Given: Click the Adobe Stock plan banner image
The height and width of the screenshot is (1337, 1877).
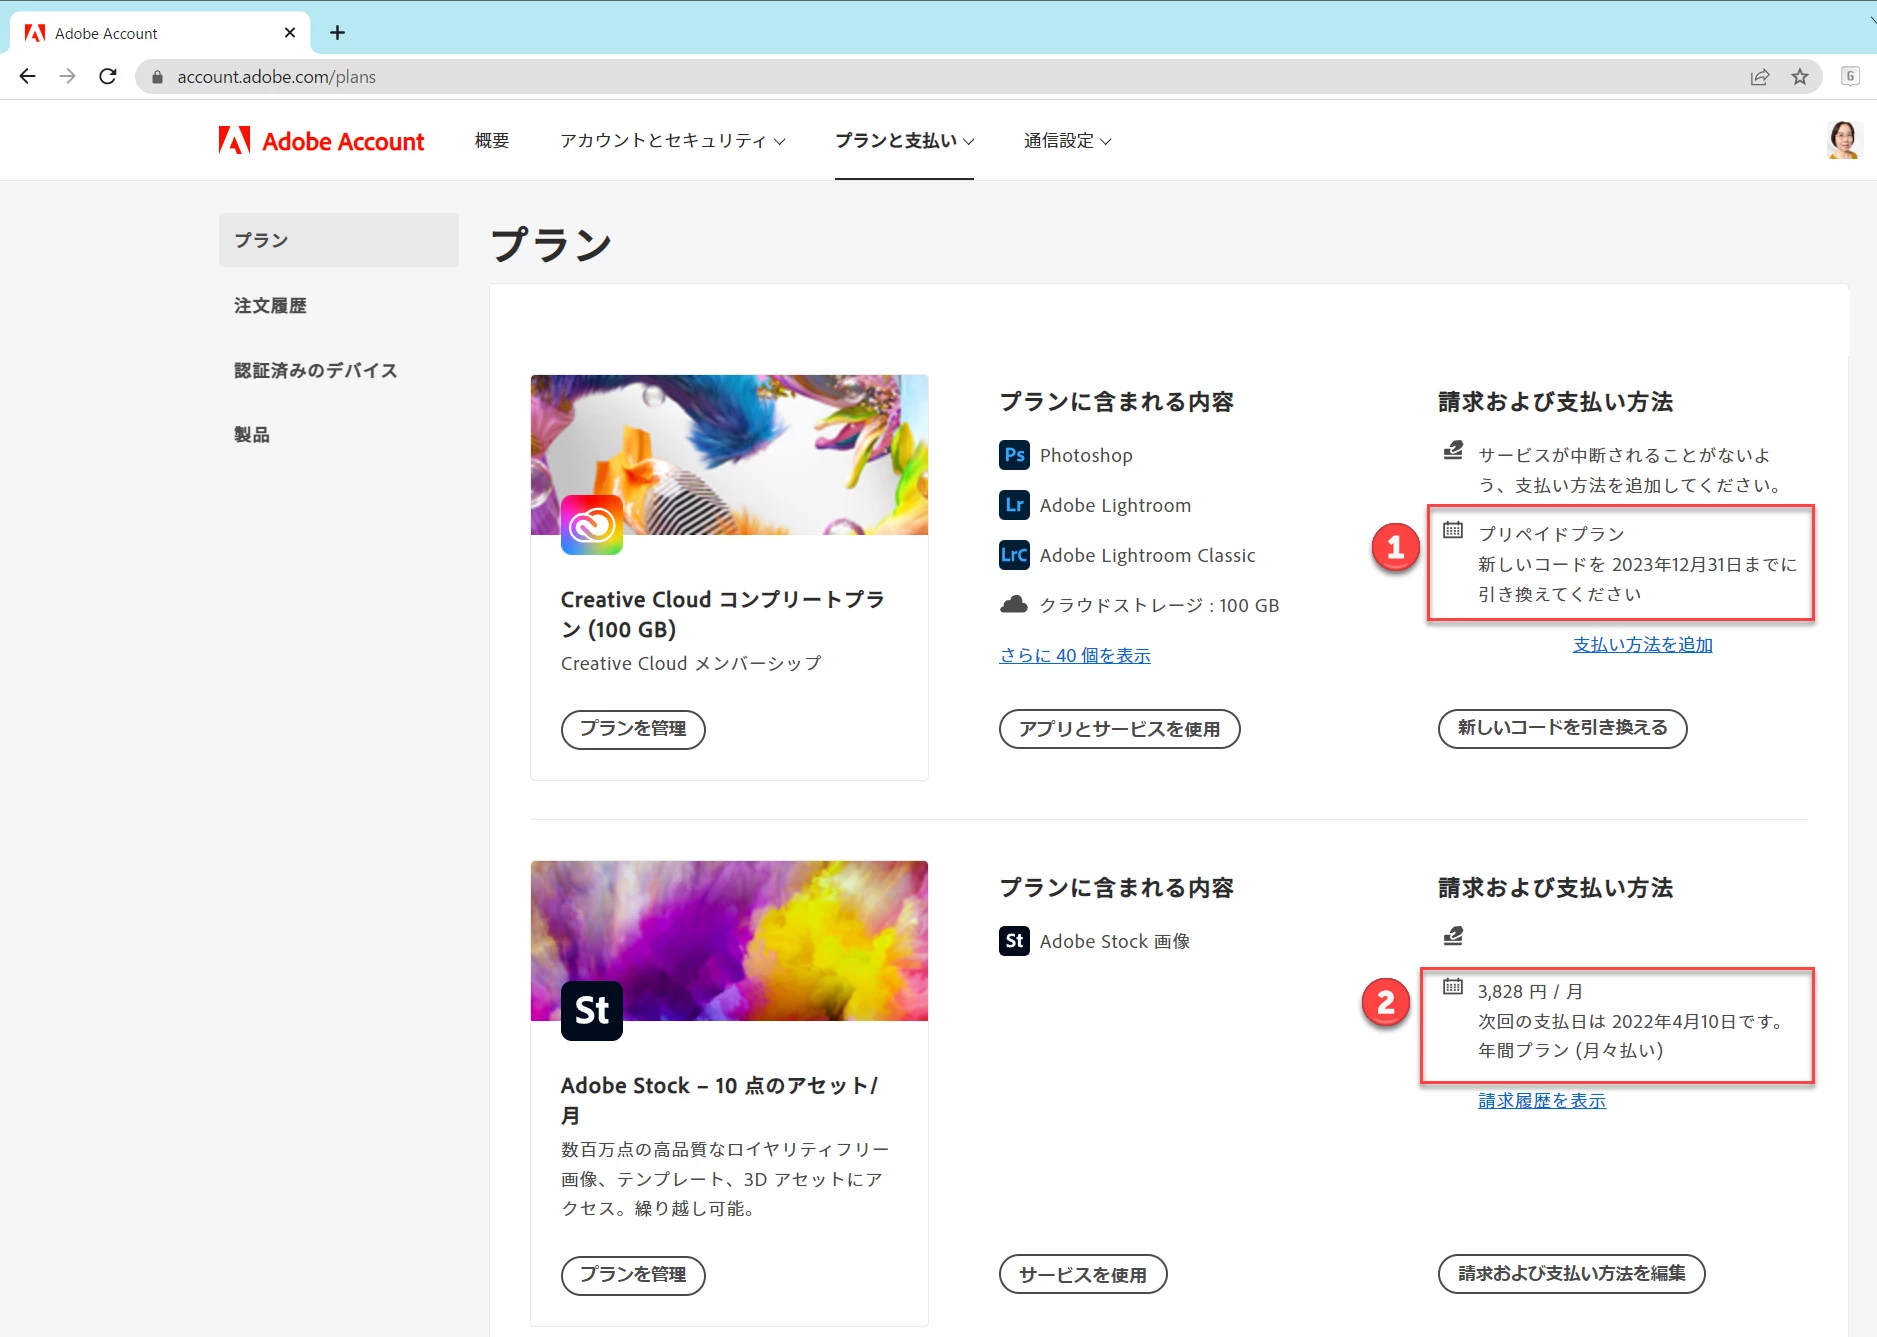Looking at the screenshot, I should pyautogui.click(x=729, y=941).
